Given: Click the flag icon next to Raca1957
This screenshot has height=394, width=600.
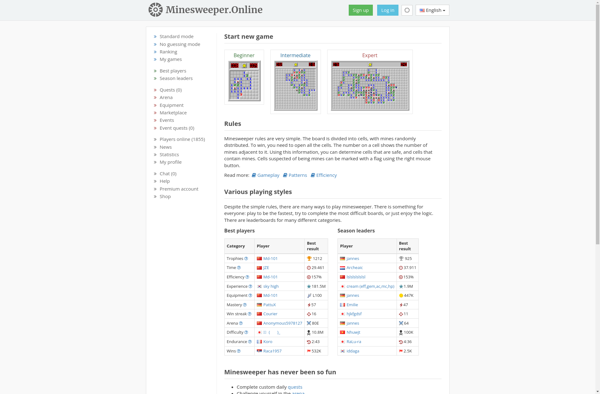Looking at the screenshot, I should 259,351.
